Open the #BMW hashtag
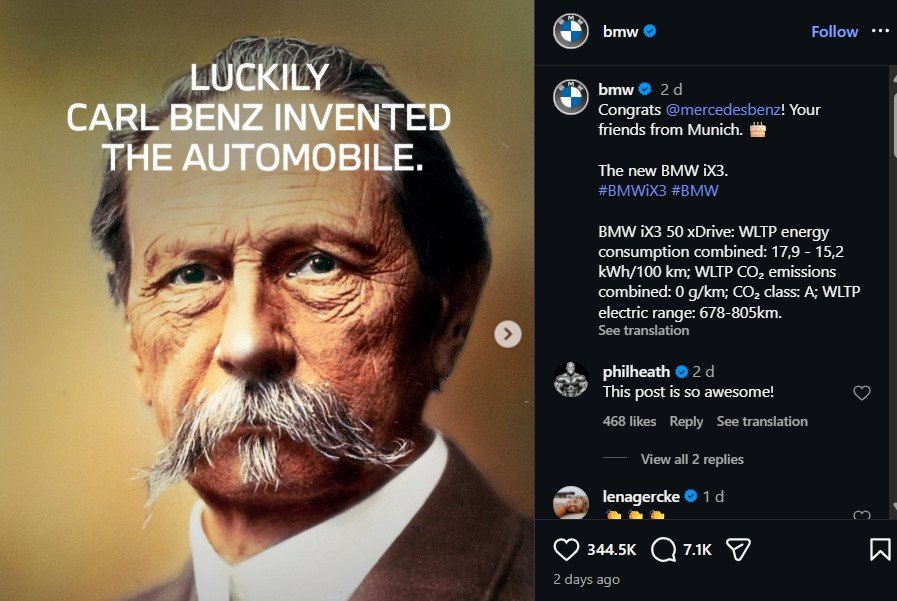The height and width of the screenshot is (601, 897). (695, 191)
